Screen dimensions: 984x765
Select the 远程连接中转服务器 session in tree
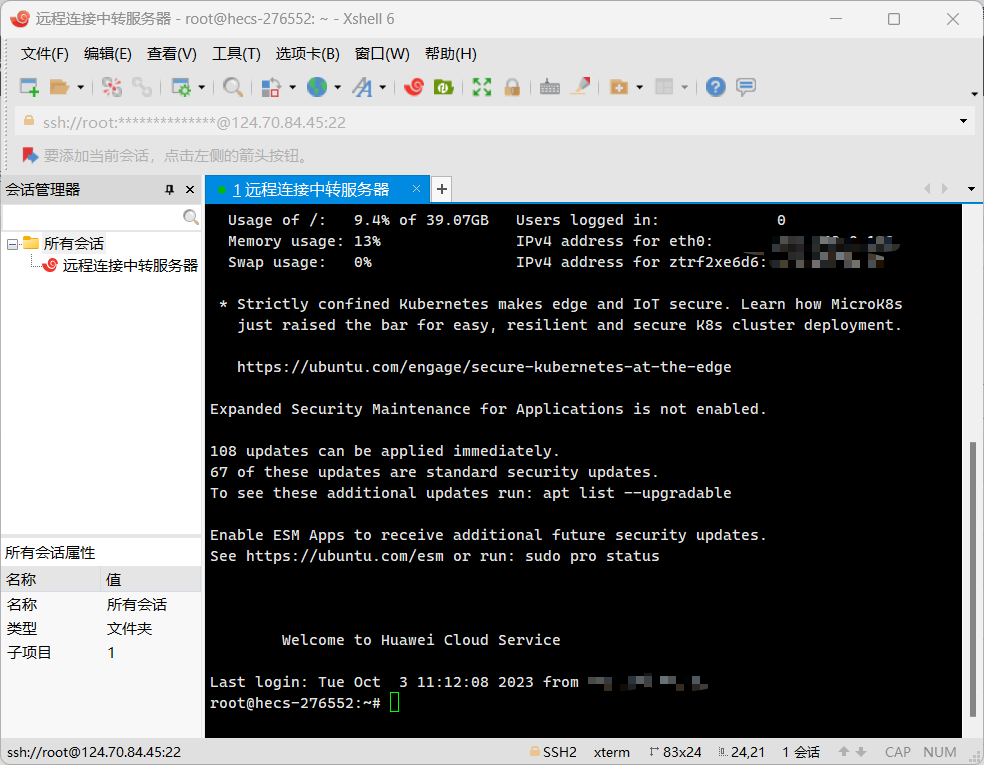pos(130,266)
